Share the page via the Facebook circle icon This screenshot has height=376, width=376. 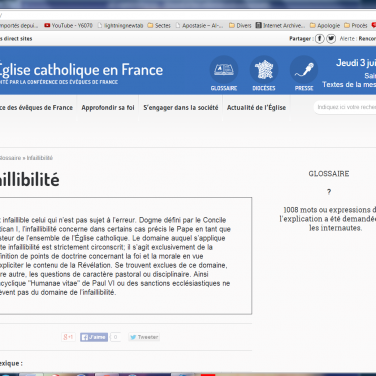(320, 39)
